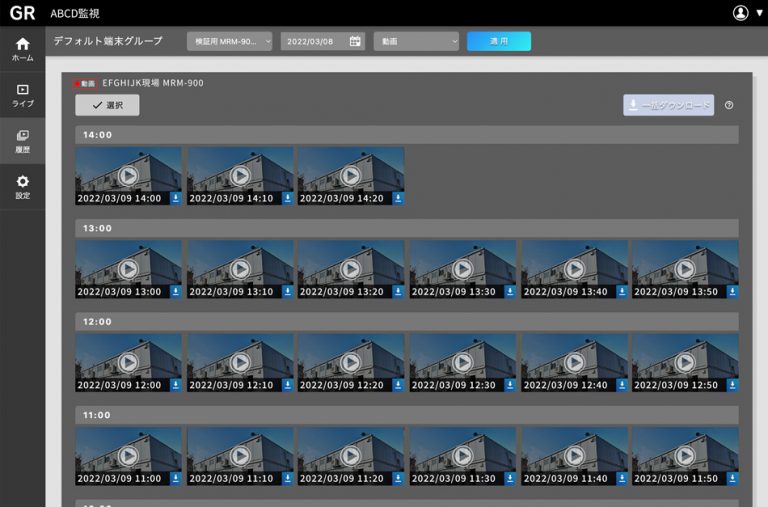768x507 pixels.
Task: Click the 一括ダウンロード bulk download button
Action: click(x=668, y=105)
